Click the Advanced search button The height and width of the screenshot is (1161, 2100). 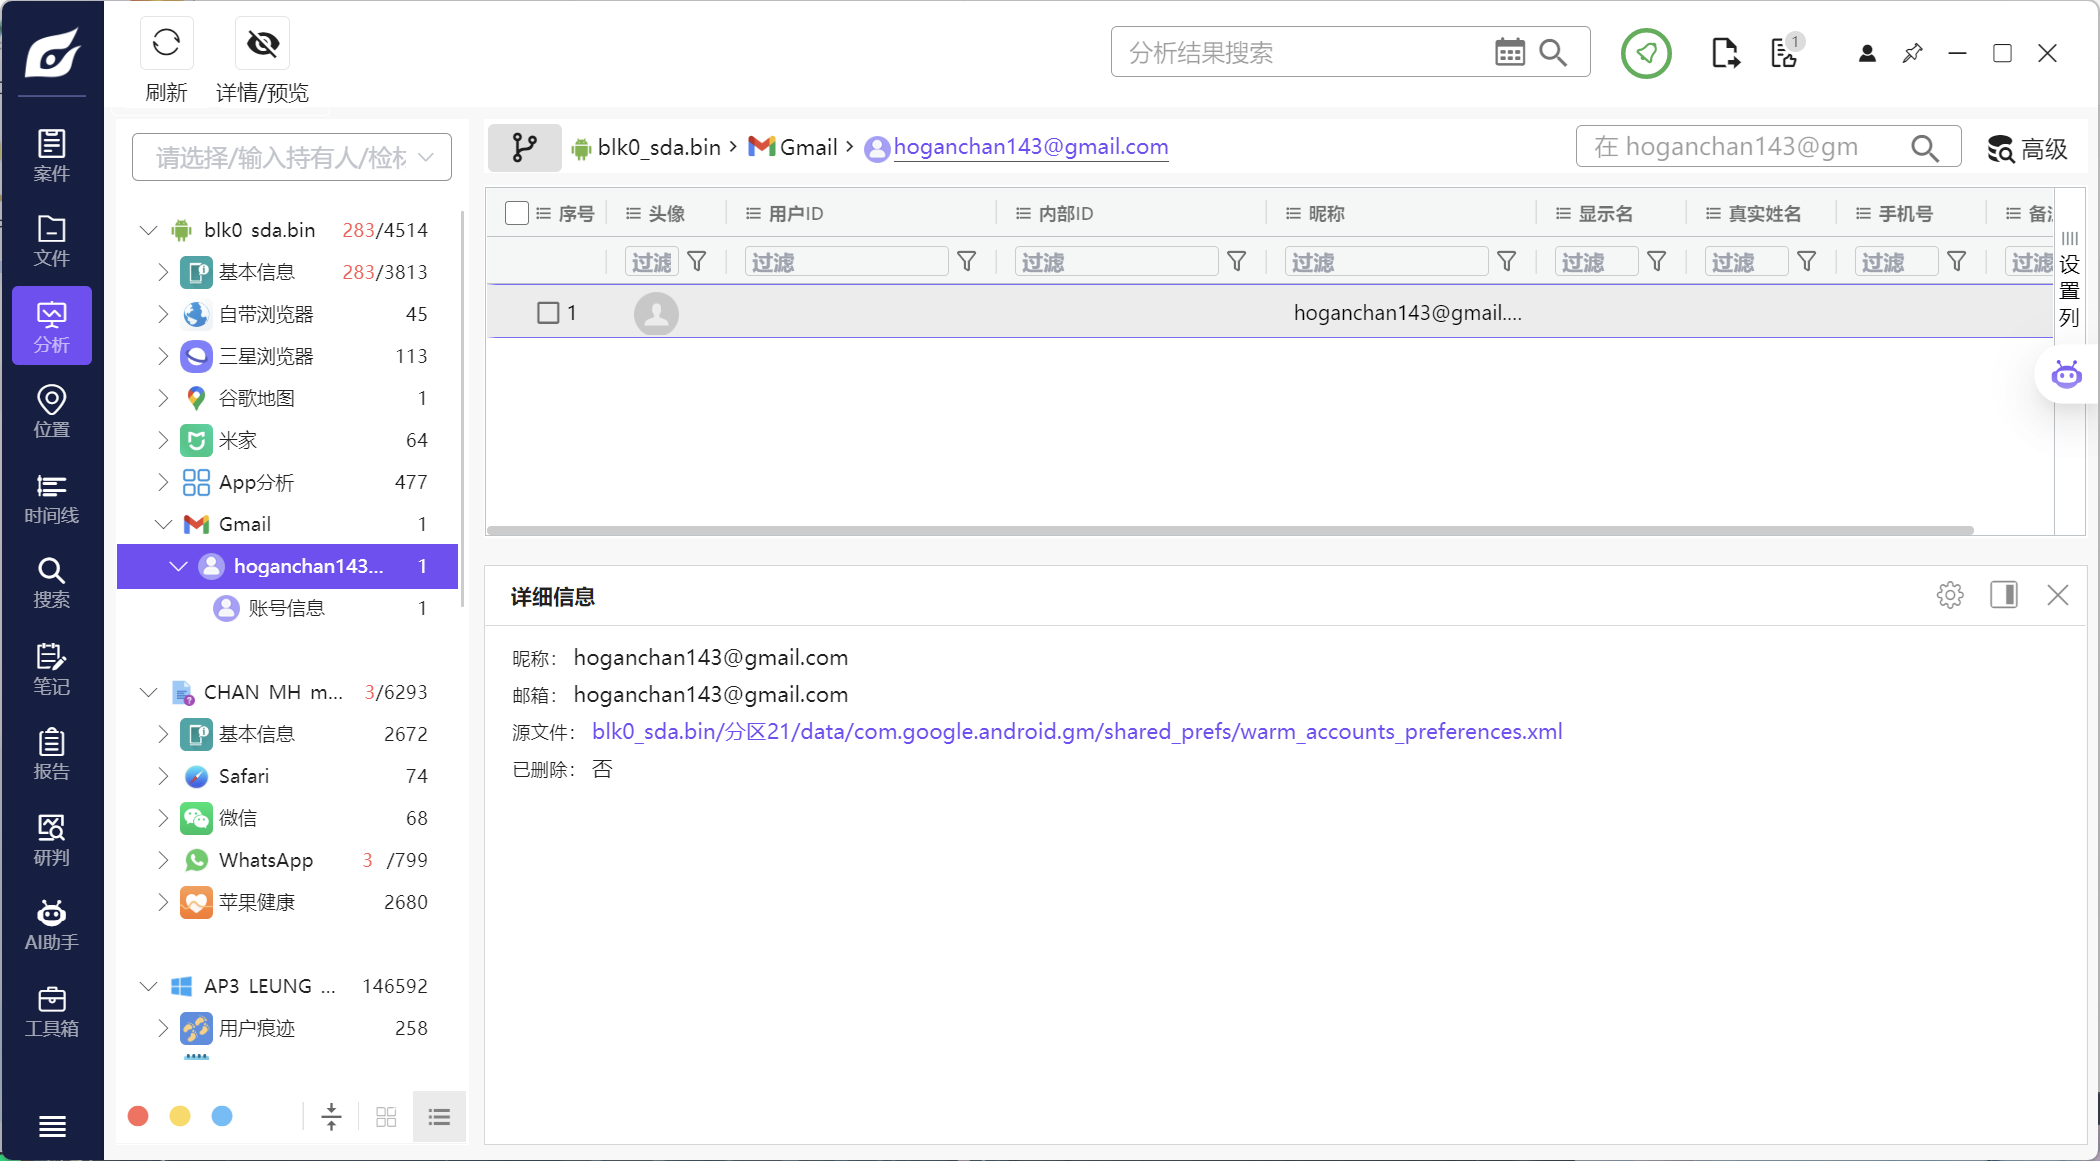point(2027,149)
